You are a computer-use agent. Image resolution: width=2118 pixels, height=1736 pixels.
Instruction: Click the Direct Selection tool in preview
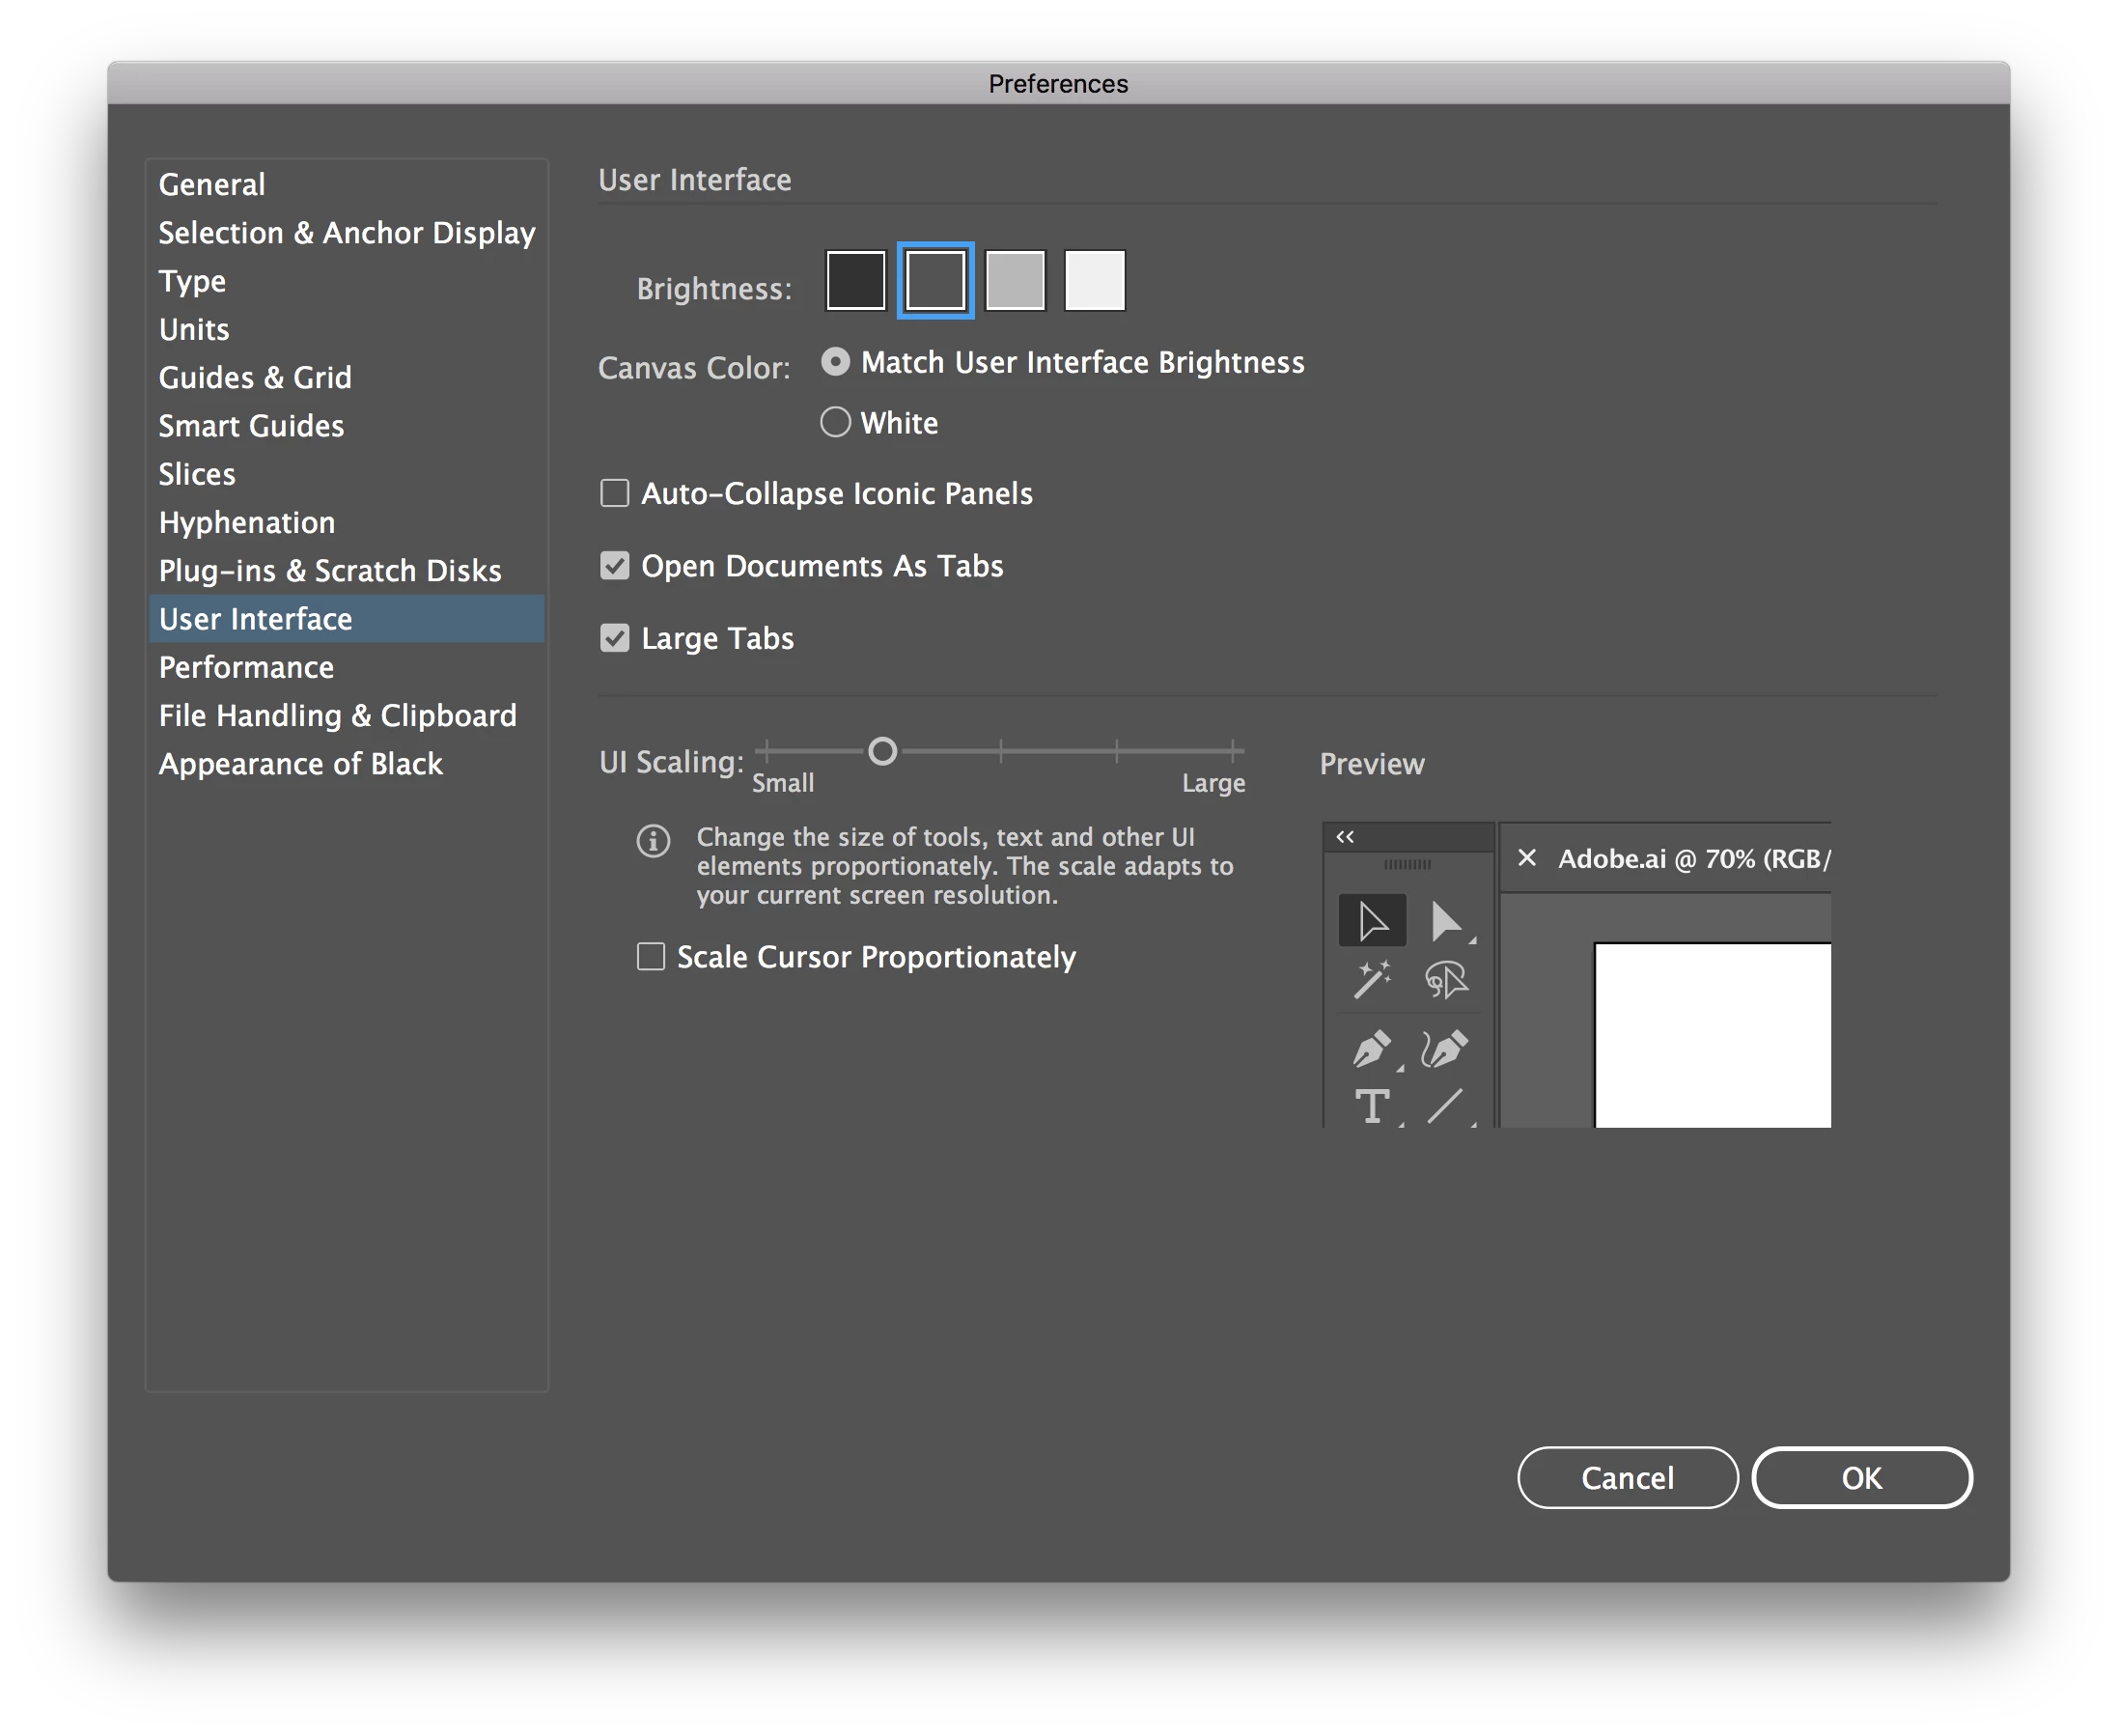(x=1445, y=921)
